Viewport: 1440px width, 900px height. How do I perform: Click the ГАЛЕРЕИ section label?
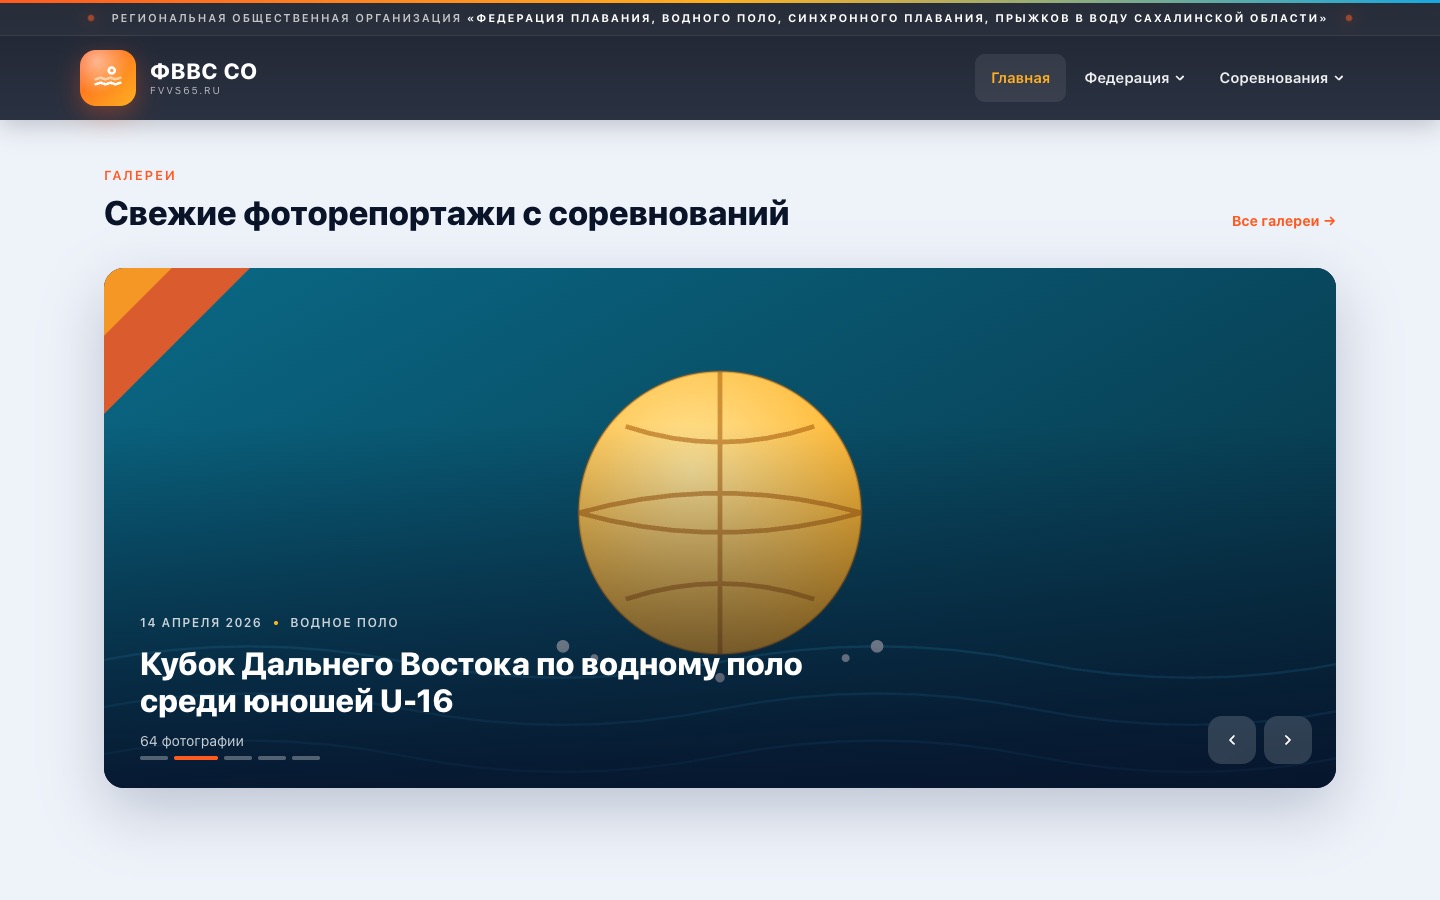(140, 176)
